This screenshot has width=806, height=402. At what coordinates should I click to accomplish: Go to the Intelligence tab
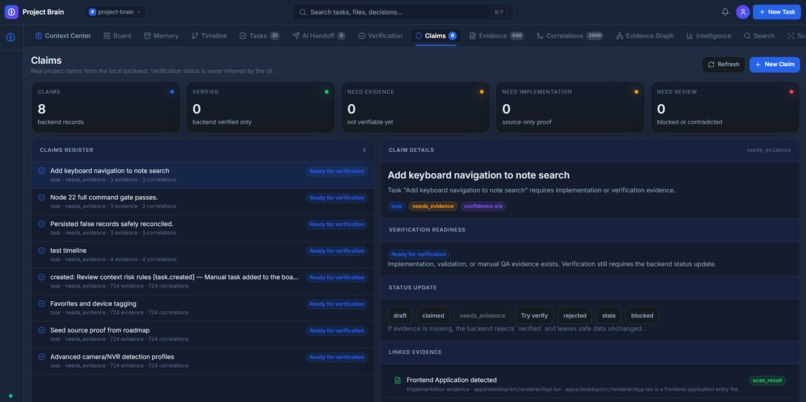(708, 36)
